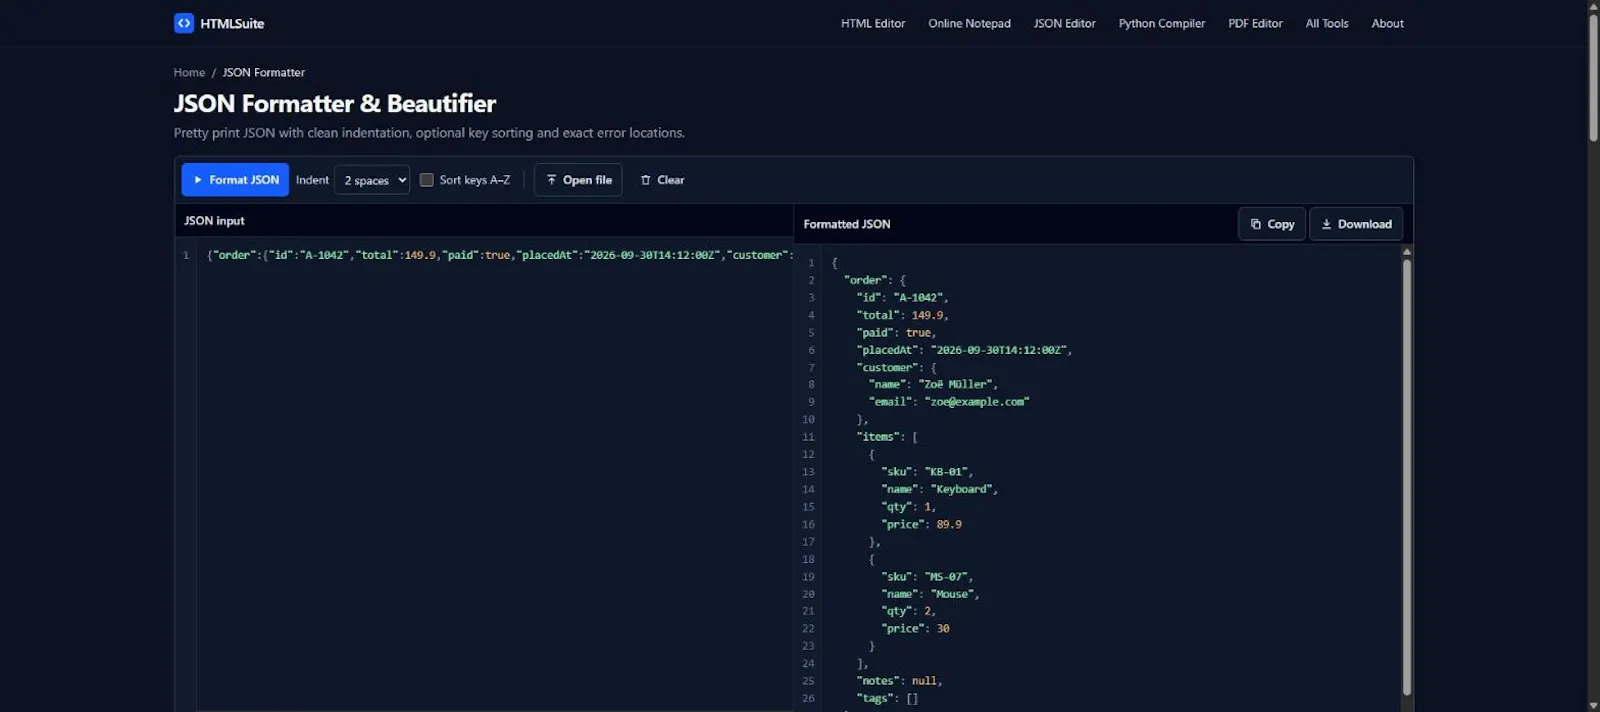Go to the Home breadcrumb link

tap(189, 72)
